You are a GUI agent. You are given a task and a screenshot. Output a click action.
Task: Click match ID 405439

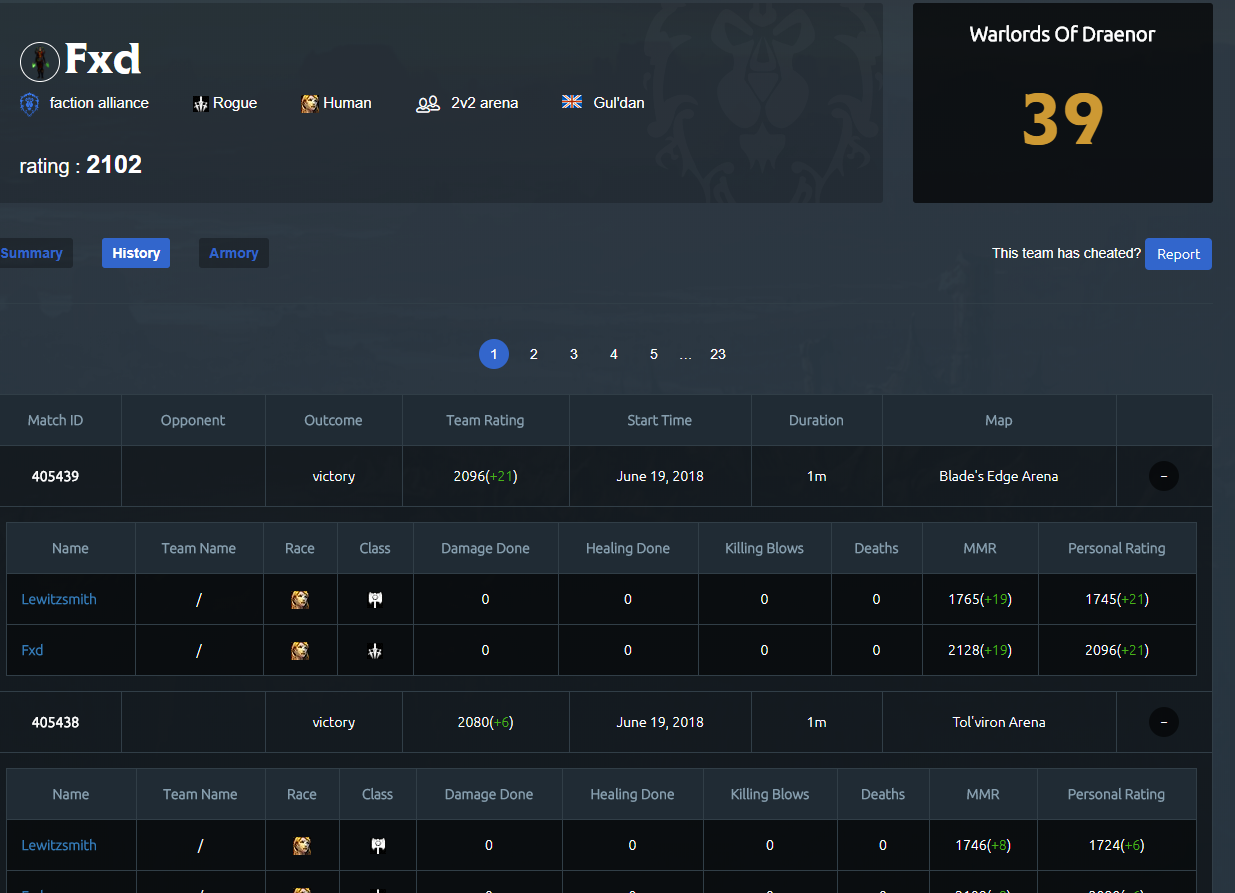tap(55, 476)
